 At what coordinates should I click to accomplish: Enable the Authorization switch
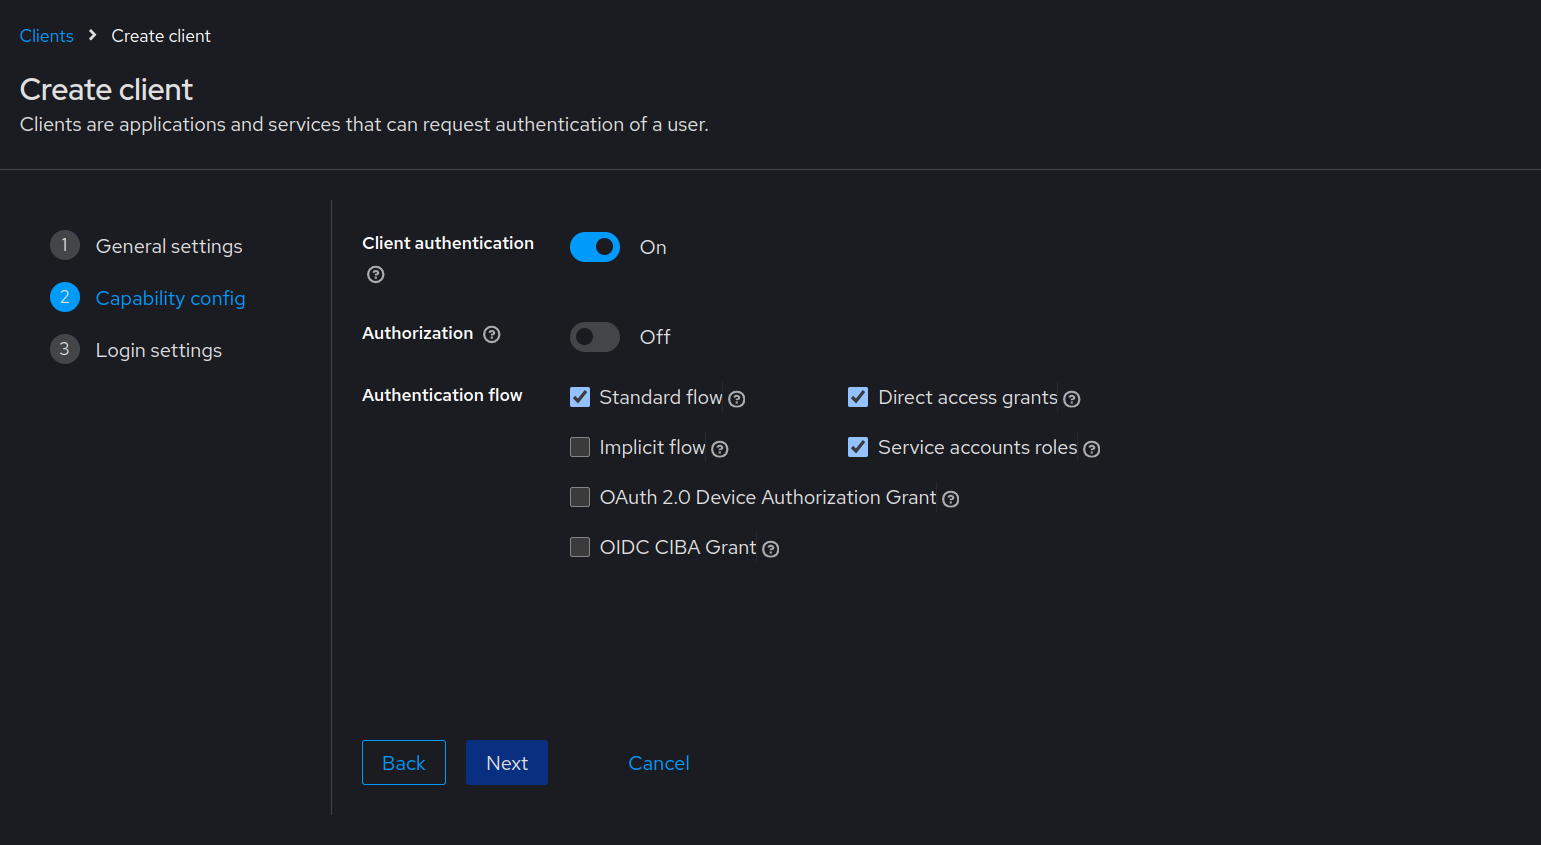(x=595, y=337)
